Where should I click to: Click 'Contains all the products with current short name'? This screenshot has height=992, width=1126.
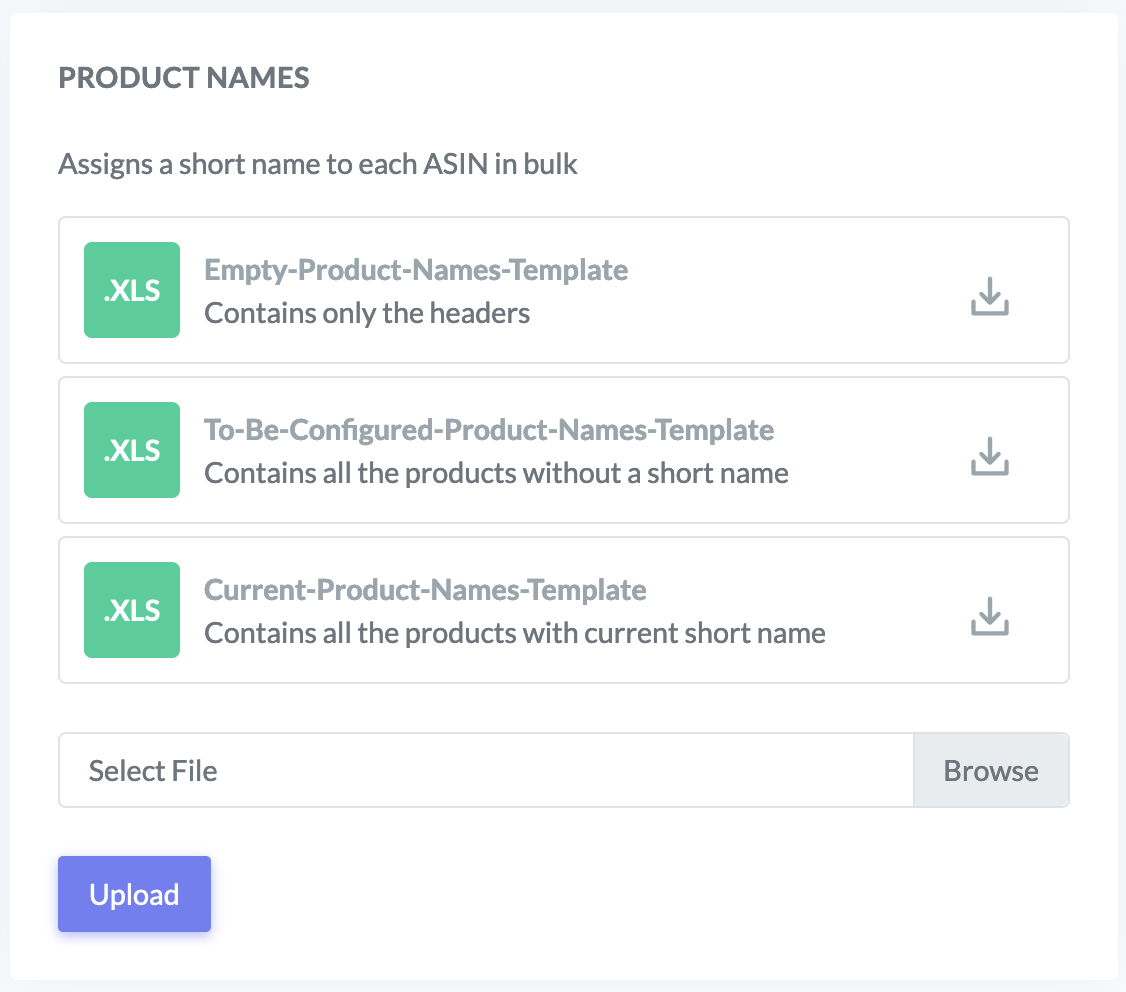coord(515,633)
